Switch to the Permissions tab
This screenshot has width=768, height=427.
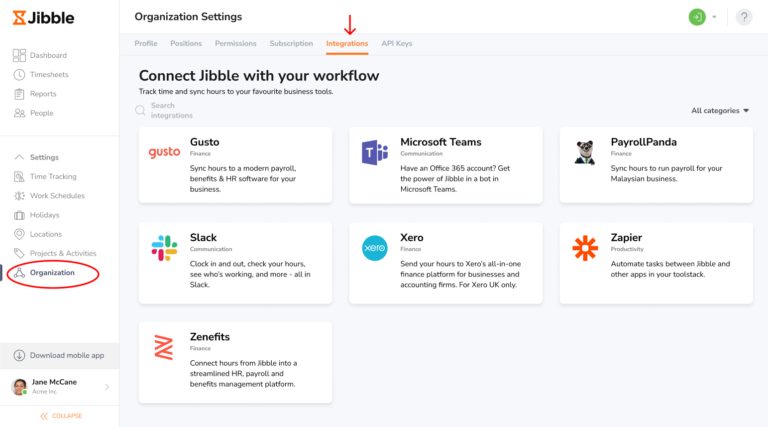235,44
